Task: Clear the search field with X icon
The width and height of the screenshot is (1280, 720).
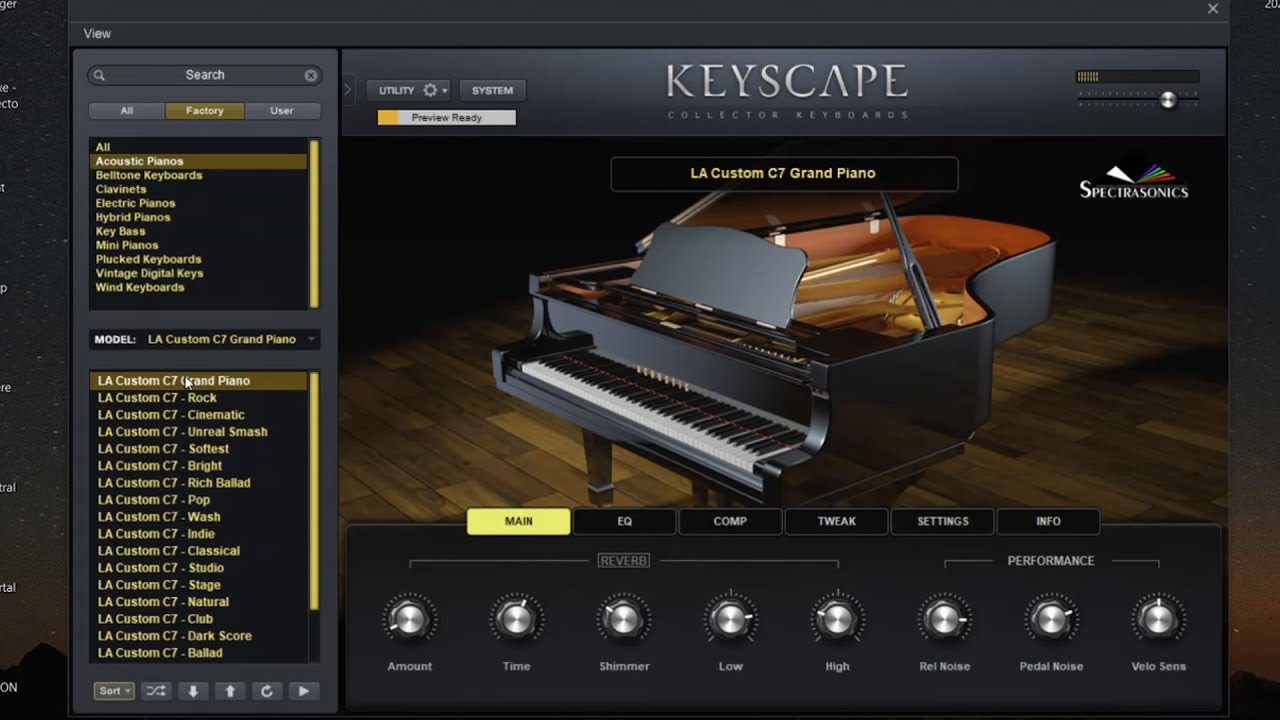Action: pyautogui.click(x=311, y=75)
